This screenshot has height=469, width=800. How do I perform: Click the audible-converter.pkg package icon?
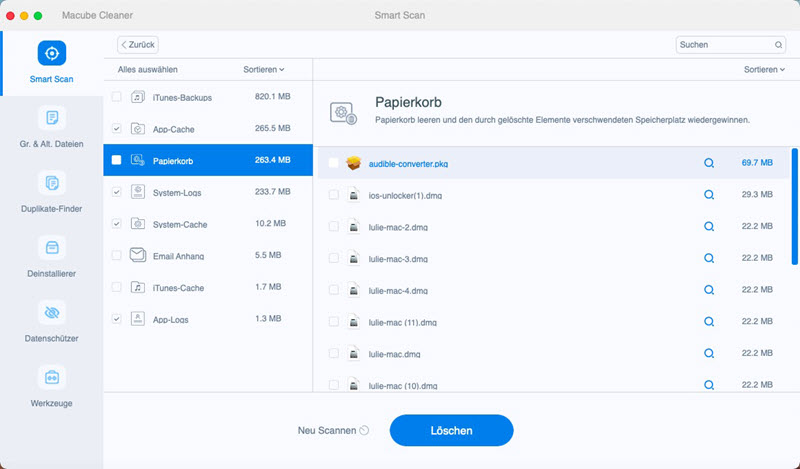pyautogui.click(x=354, y=163)
